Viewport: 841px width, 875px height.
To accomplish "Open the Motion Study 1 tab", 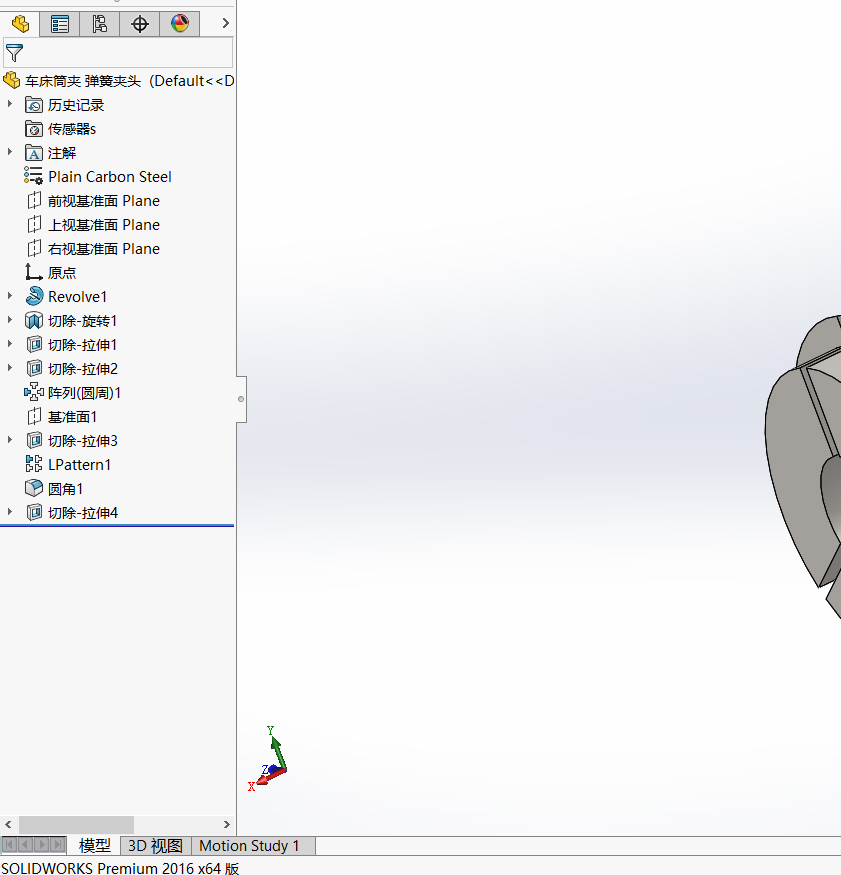I will pyautogui.click(x=249, y=846).
